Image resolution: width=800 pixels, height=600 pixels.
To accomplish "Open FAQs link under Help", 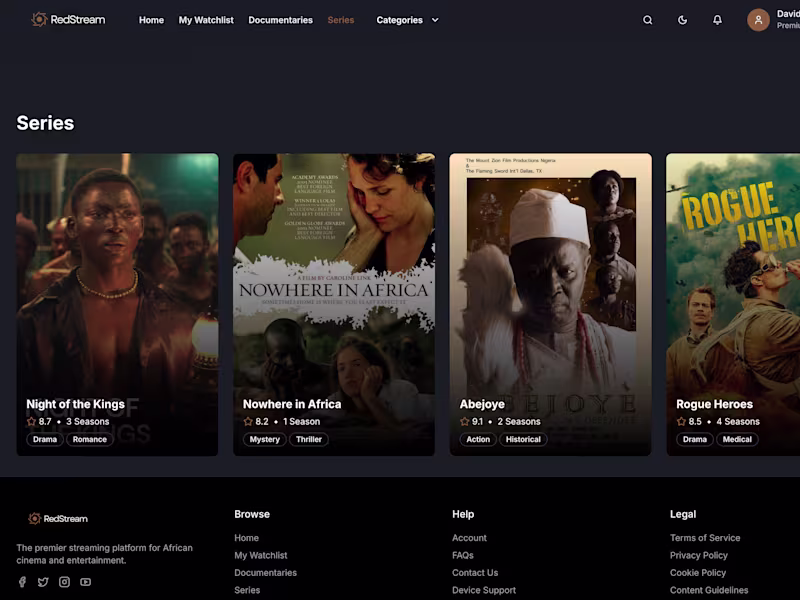I will click(x=463, y=555).
